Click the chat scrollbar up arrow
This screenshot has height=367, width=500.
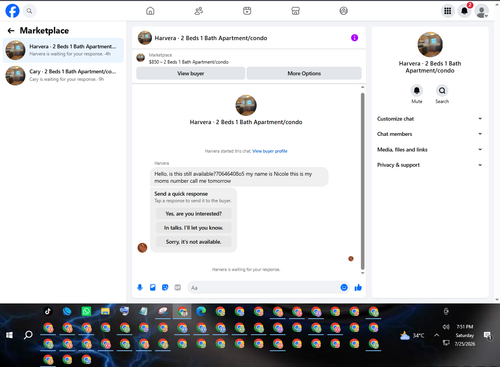(363, 87)
